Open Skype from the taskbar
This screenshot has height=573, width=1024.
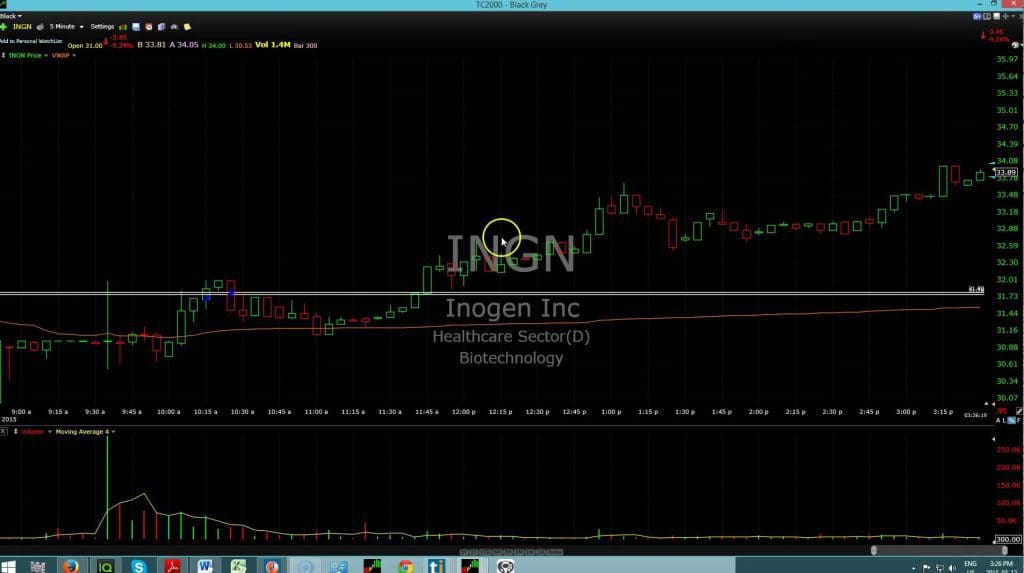pos(138,566)
